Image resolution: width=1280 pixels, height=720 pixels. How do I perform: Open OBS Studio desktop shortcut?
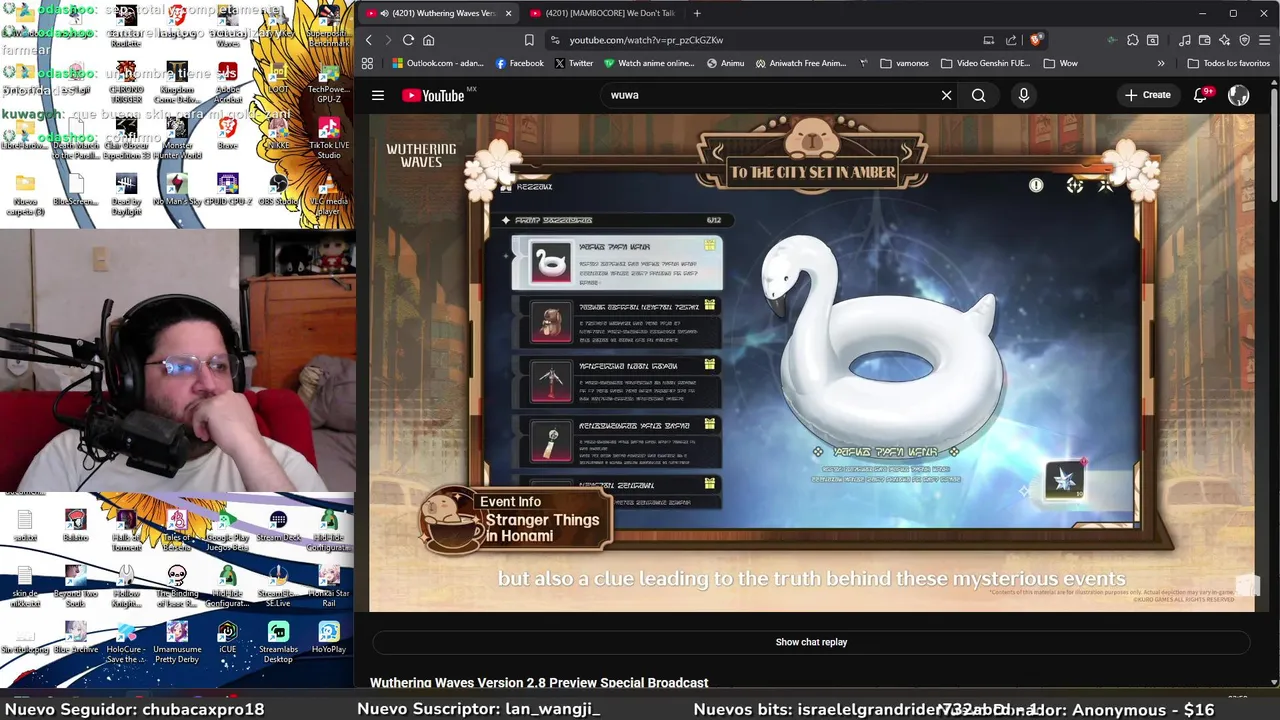278,187
